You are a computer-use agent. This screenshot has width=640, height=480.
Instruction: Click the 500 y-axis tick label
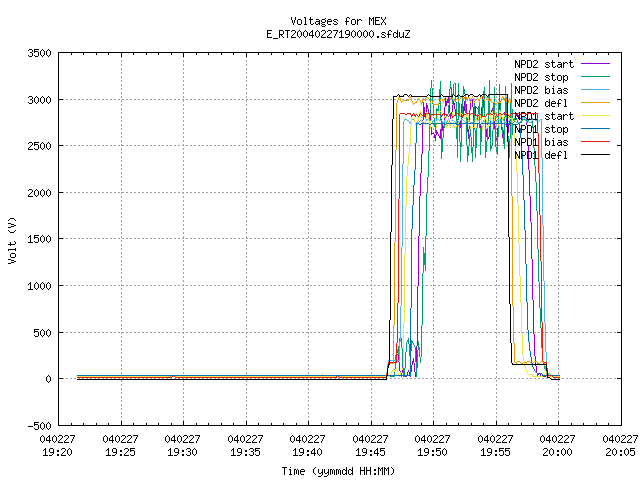click(42, 333)
